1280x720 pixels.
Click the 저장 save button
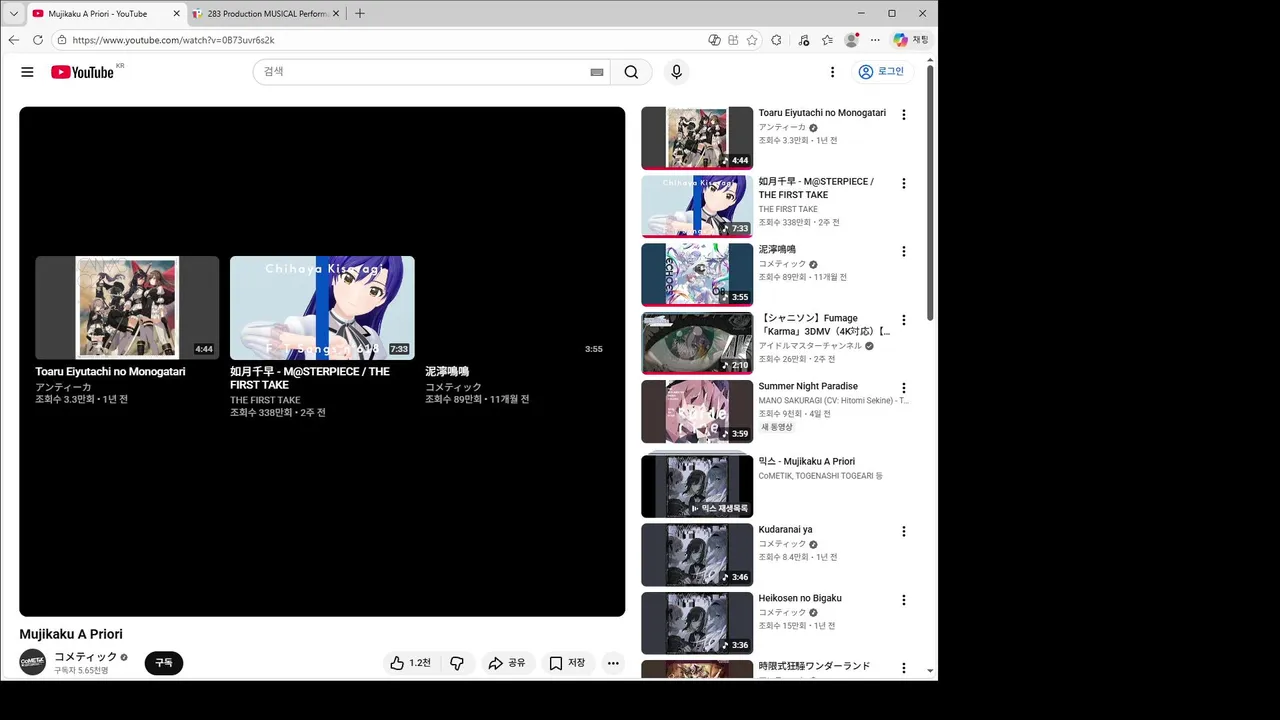(568, 663)
